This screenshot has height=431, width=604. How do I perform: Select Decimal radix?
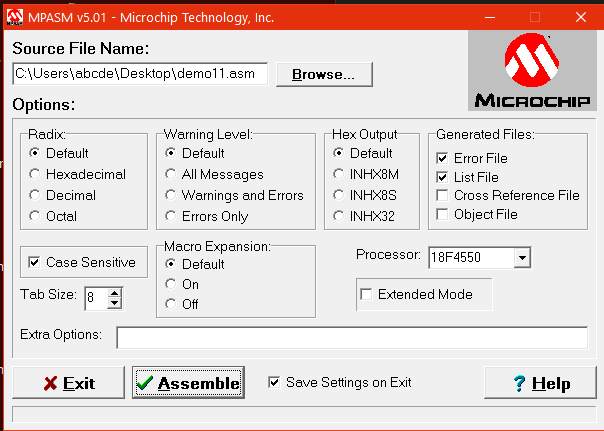(35, 195)
